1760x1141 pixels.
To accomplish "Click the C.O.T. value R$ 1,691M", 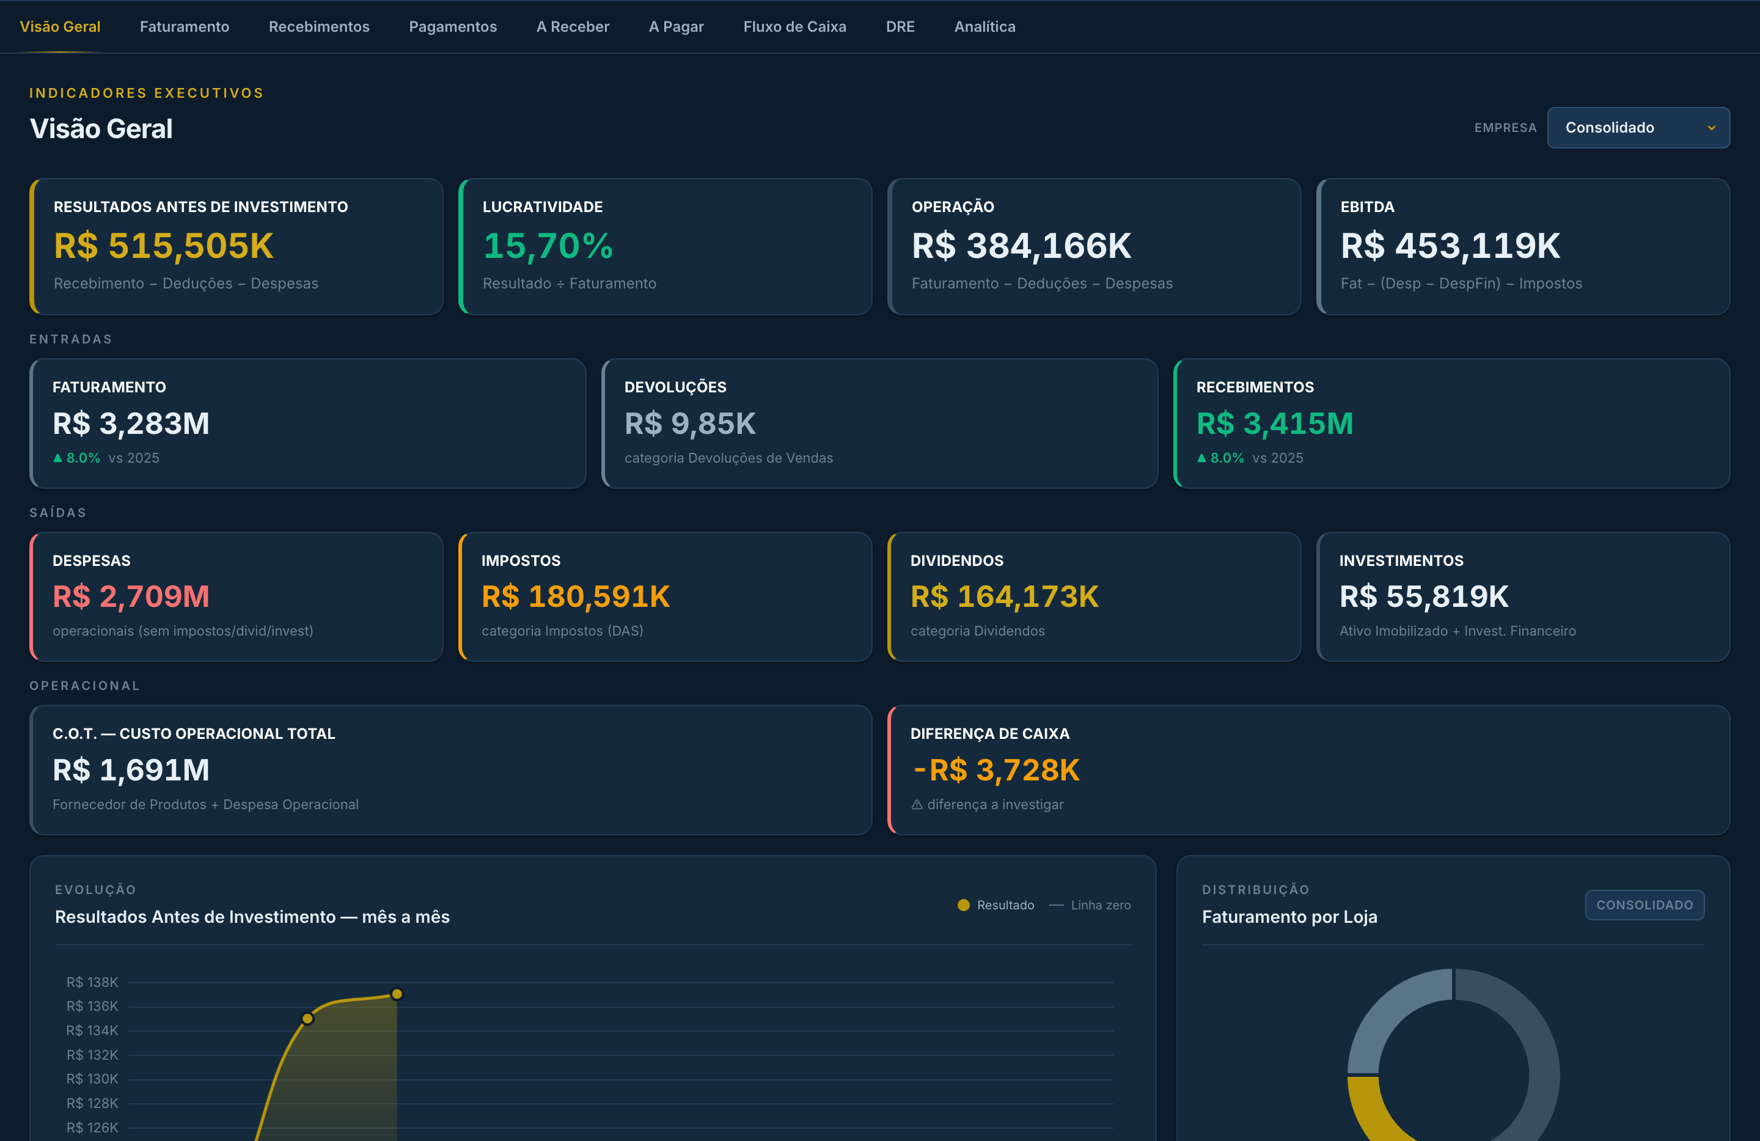I will pyautogui.click(x=131, y=771).
